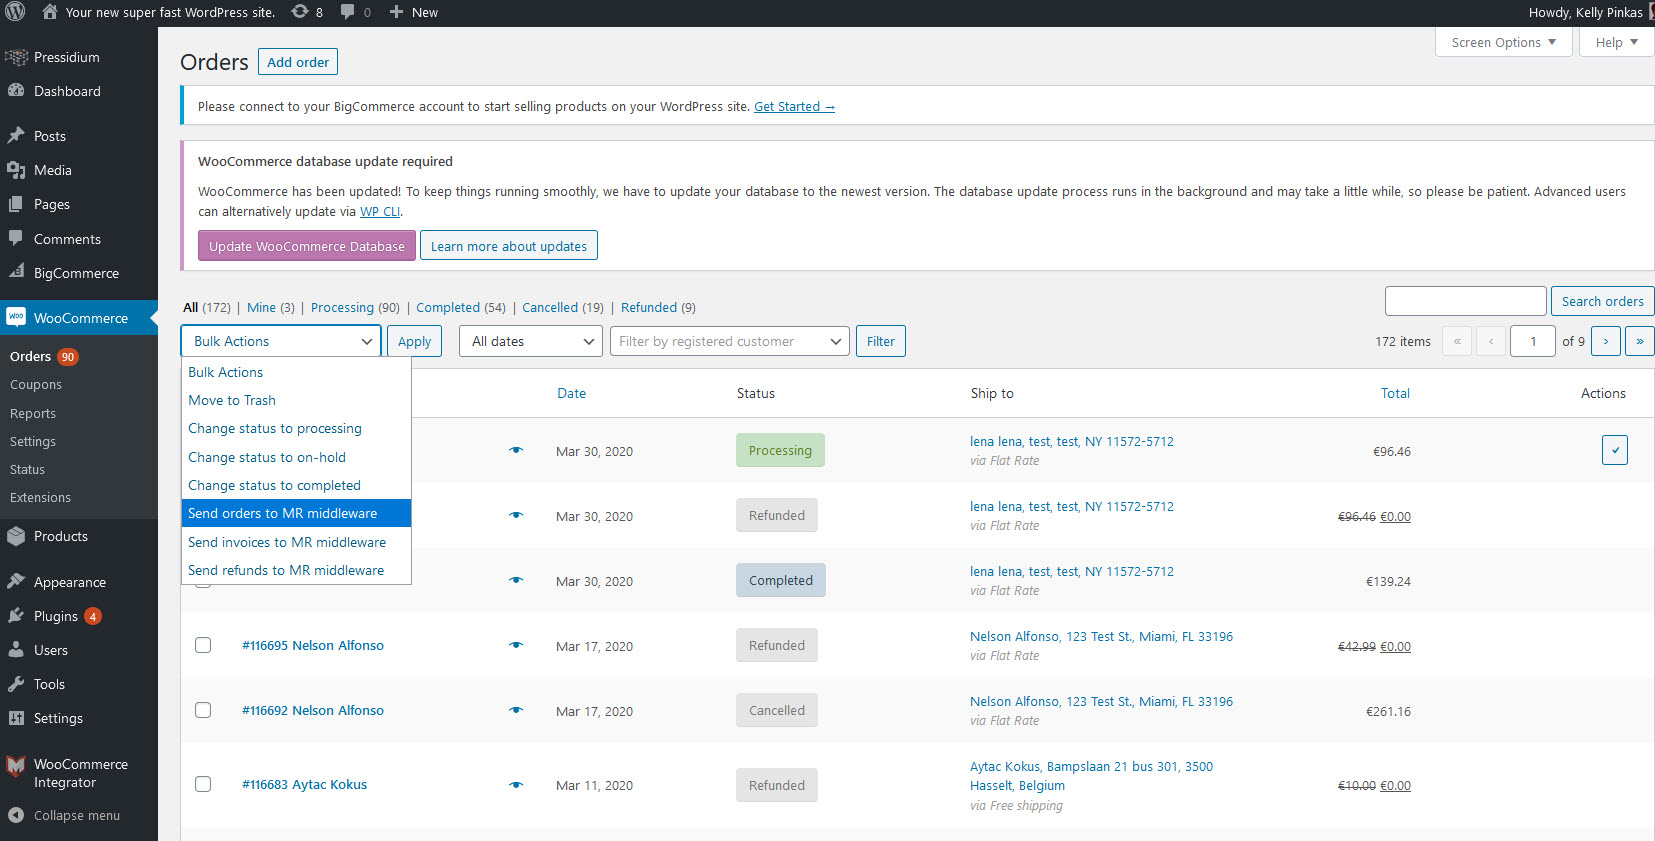Open the Get Started link
The width and height of the screenshot is (1655, 841).
coord(794,106)
